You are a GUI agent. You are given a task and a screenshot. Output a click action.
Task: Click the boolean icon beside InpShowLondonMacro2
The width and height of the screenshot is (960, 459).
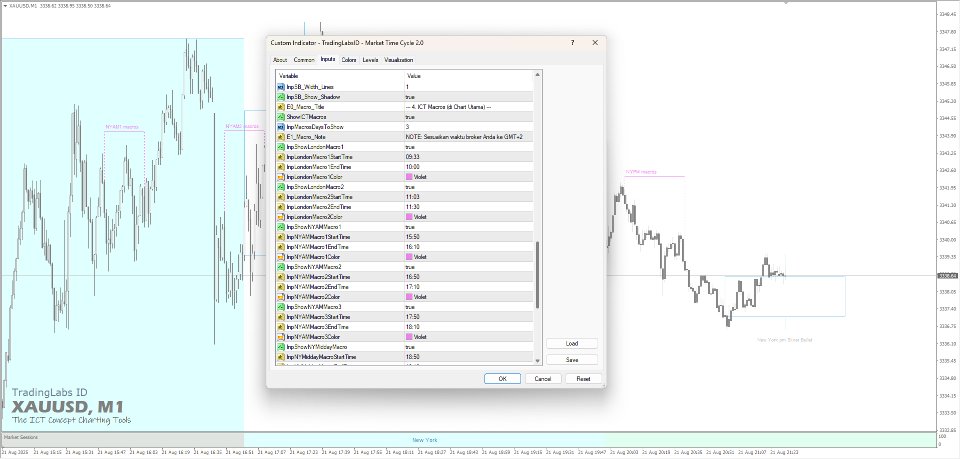281,187
